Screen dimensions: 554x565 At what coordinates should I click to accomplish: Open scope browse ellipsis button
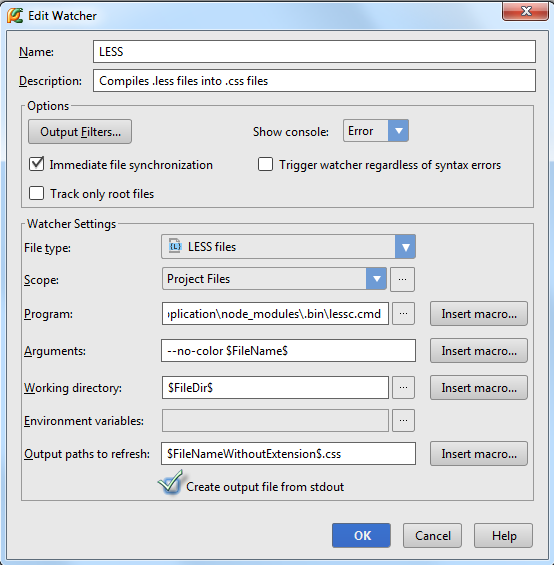(x=403, y=279)
